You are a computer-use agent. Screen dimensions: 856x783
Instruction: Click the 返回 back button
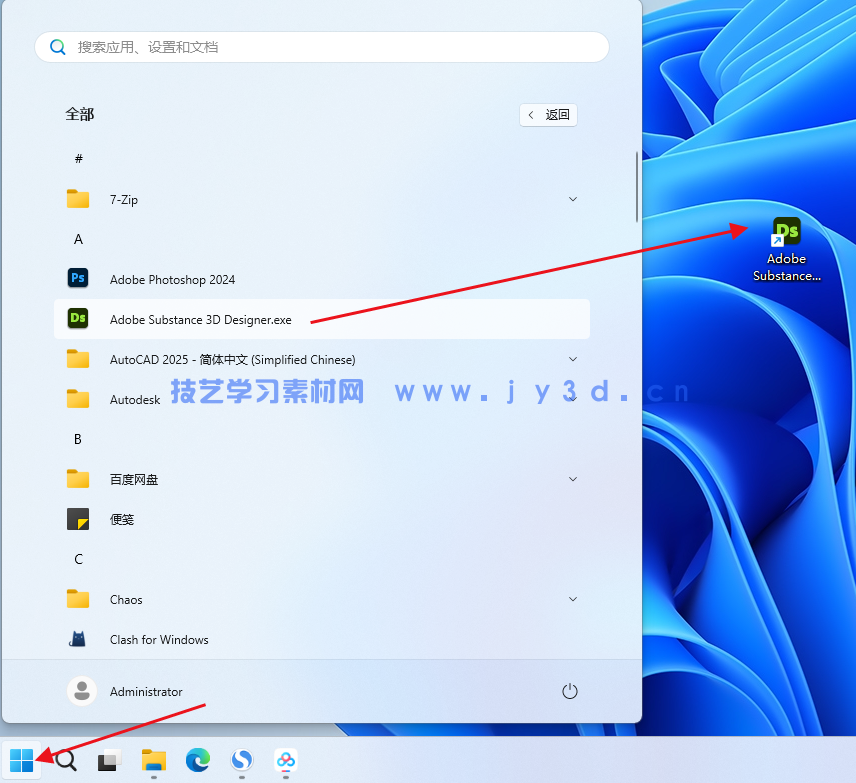coord(548,115)
